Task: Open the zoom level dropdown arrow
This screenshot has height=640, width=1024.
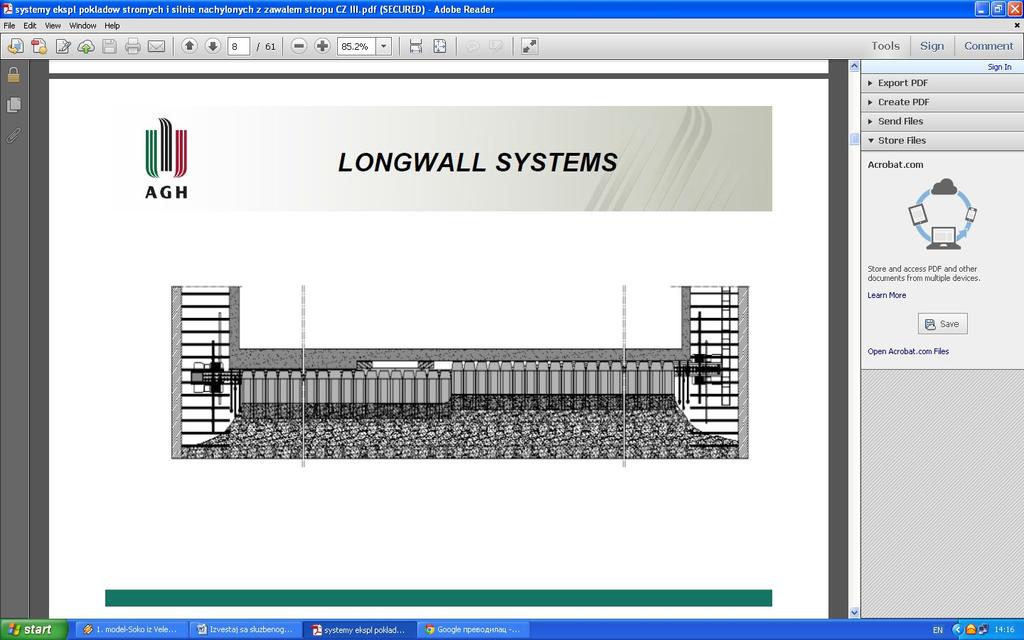Action: pyautogui.click(x=384, y=46)
